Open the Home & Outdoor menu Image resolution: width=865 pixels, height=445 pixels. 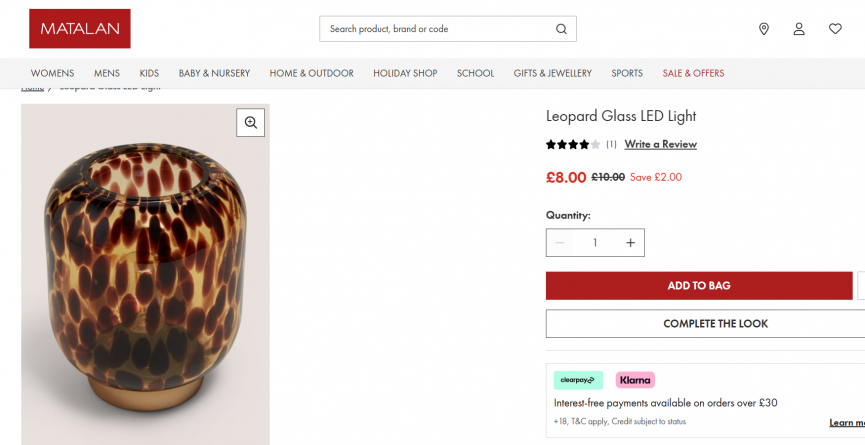click(x=311, y=73)
